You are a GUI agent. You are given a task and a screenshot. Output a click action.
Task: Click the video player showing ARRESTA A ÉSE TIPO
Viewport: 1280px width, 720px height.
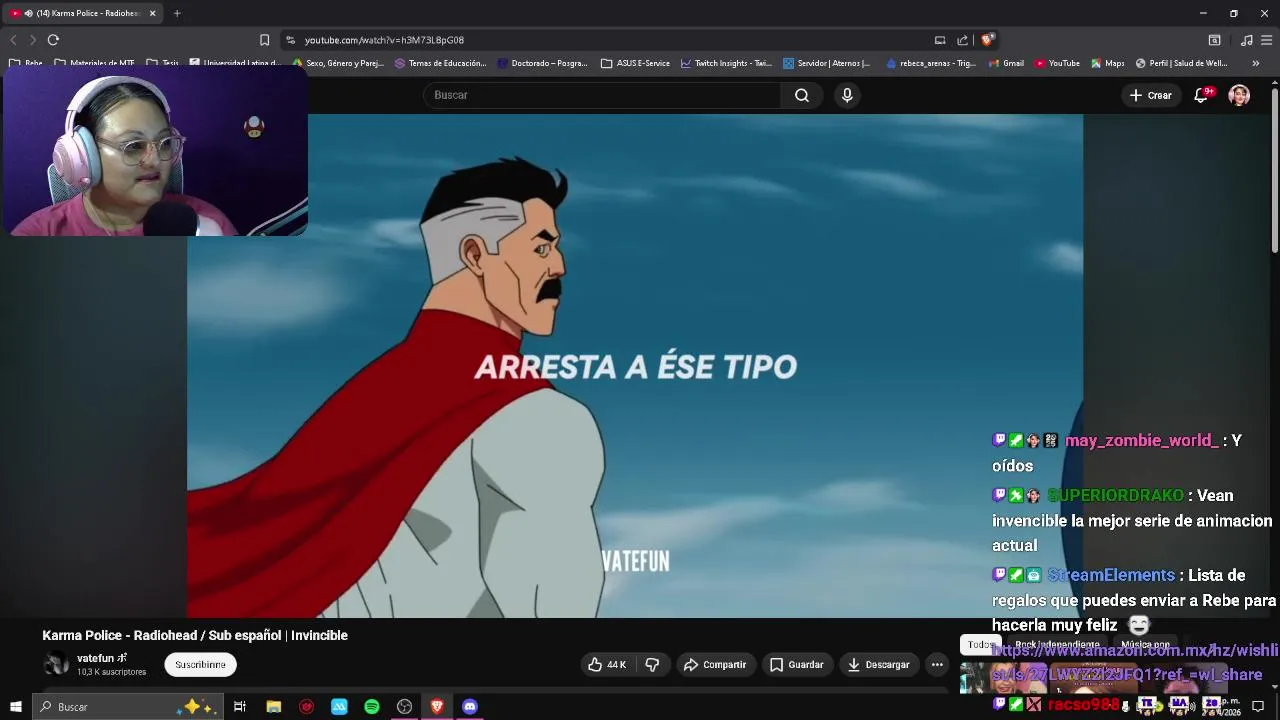(x=635, y=366)
